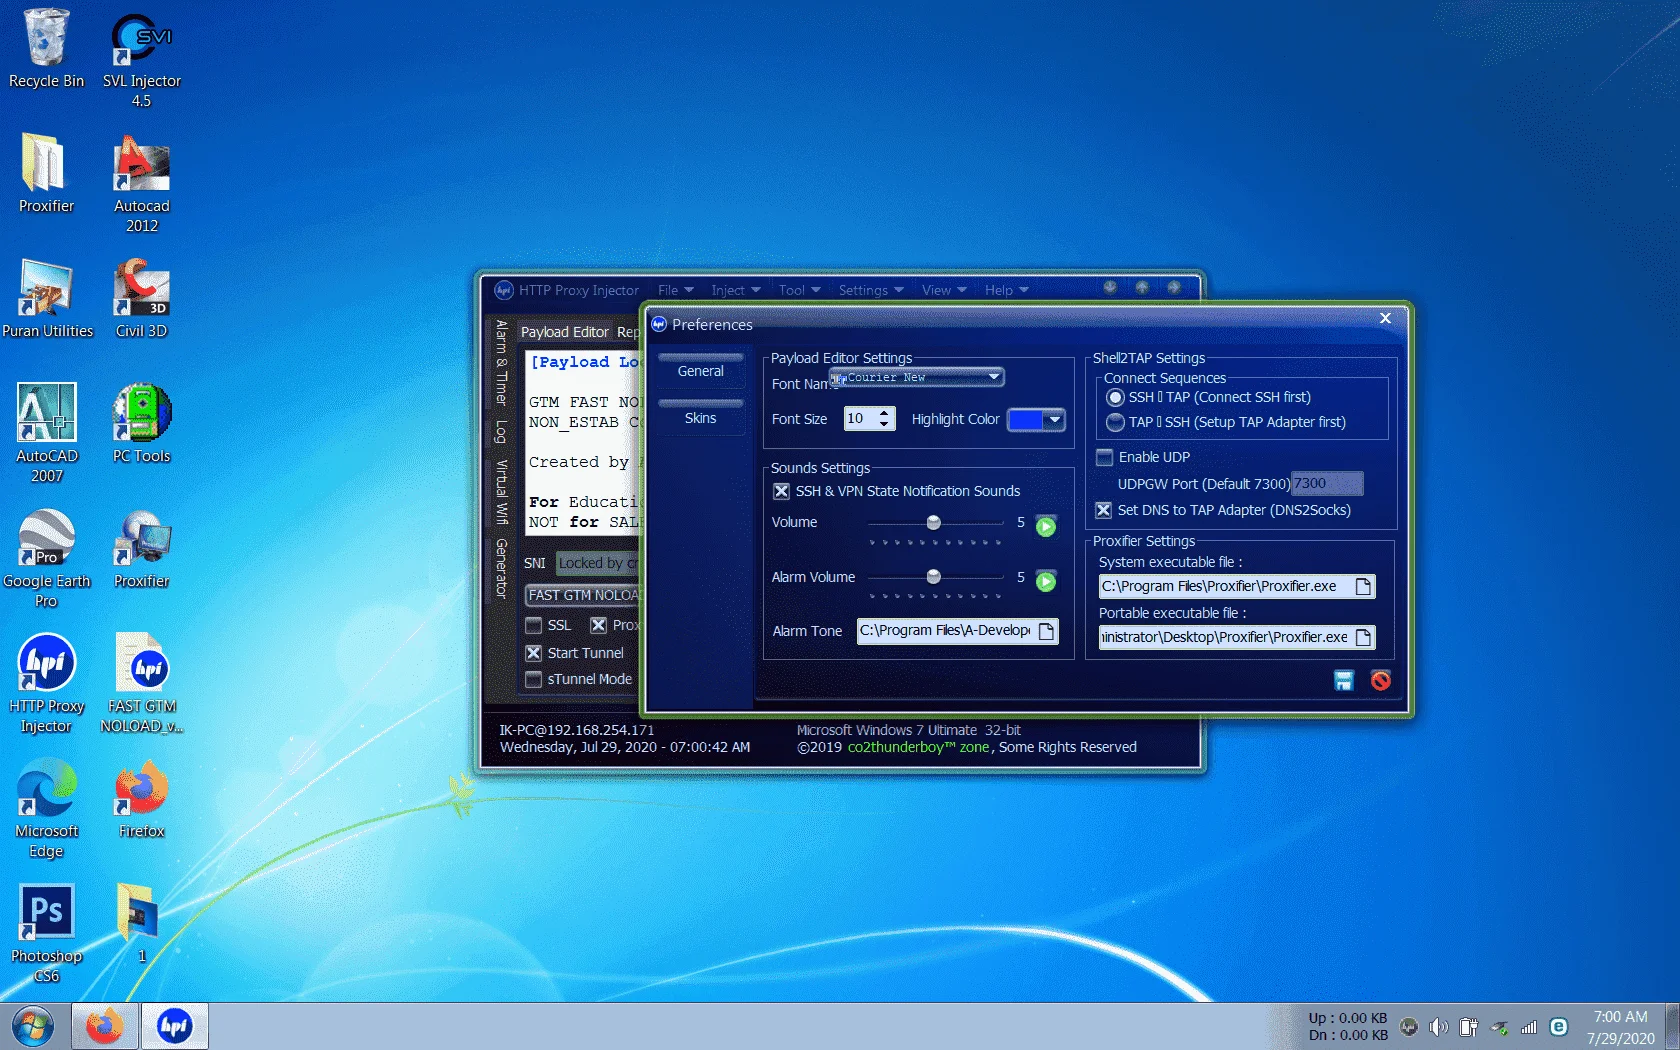Toggle SSL checkbox in main window
This screenshot has height=1050, width=1680.
click(x=534, y=625)
